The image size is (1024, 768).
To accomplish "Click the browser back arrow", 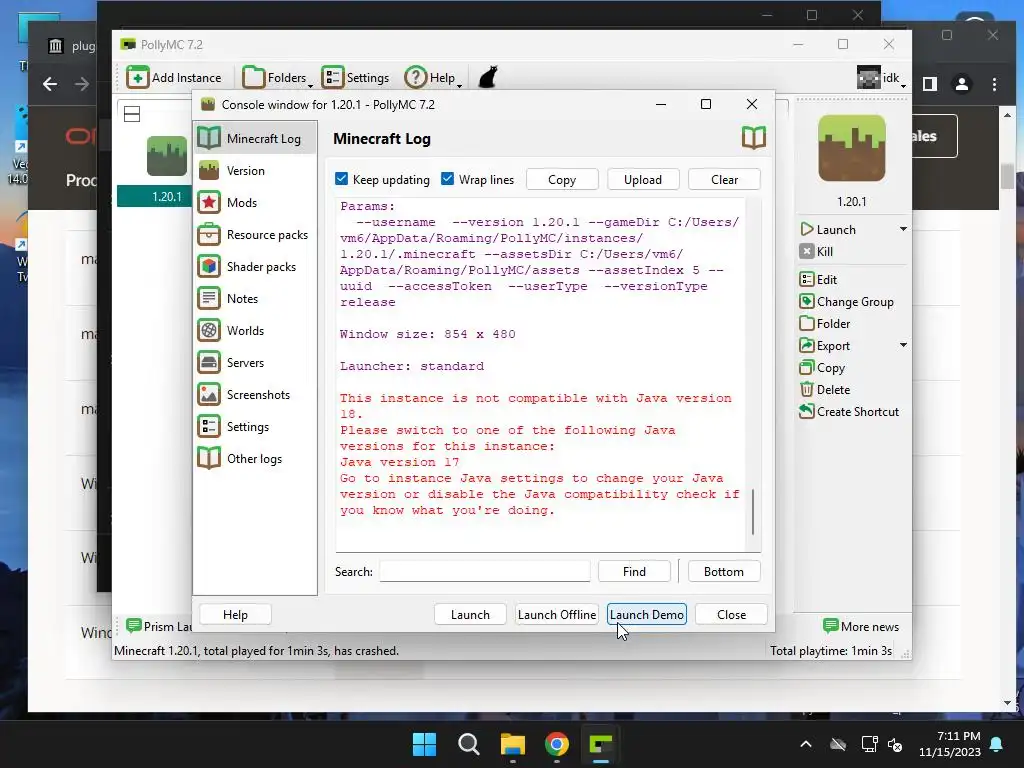I will click(x=50, y=84).
